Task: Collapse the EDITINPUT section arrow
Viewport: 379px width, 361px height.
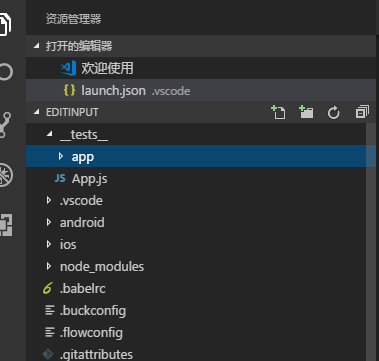Action: (36, 112)
